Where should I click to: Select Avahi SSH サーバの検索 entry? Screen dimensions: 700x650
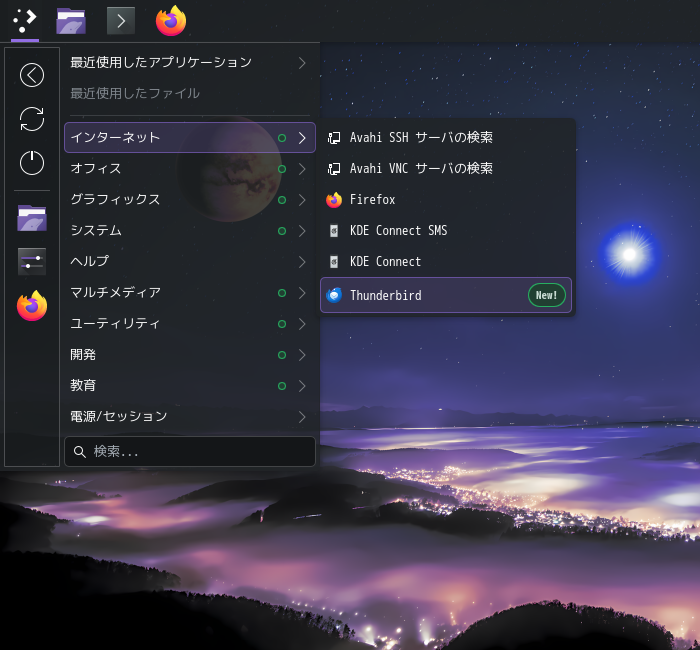coord(446,138)
